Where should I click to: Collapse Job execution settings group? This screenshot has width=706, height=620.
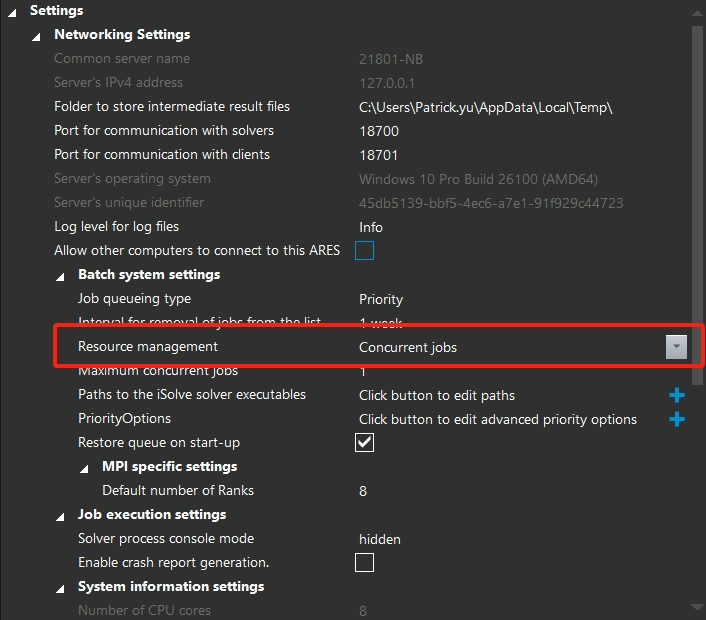[61, 515]
